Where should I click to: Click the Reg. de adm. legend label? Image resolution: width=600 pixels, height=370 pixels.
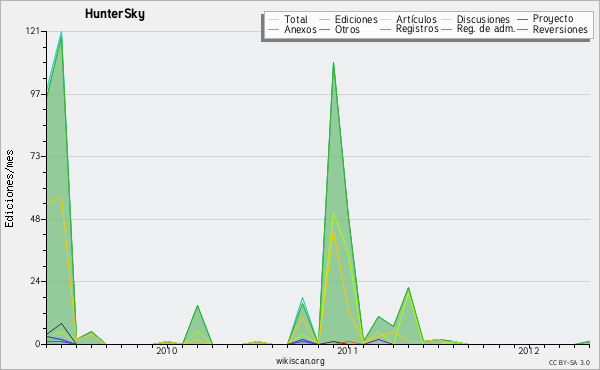pyautogui.click(x=486, y=29)
